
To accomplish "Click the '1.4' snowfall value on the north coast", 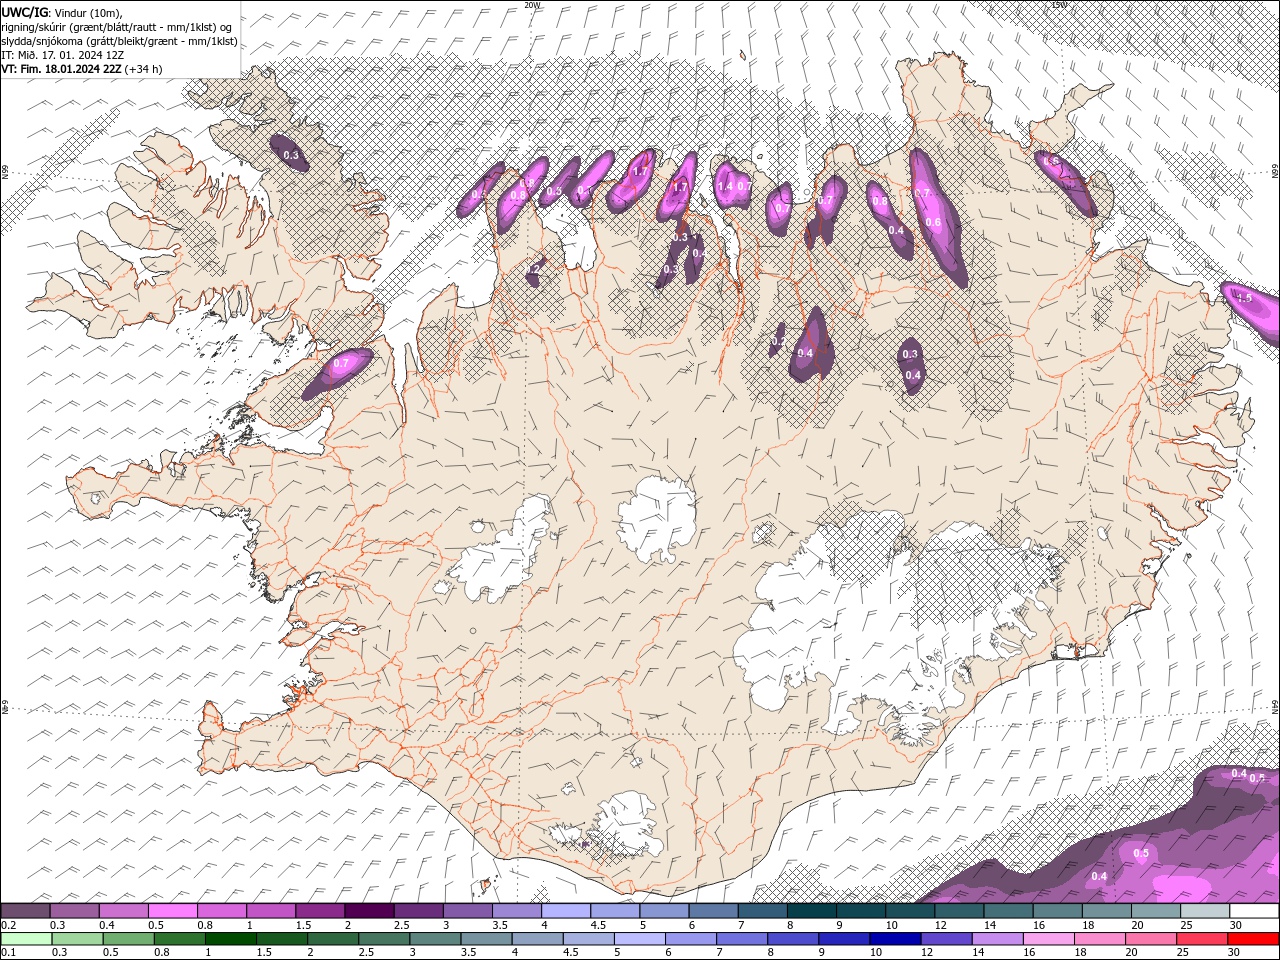I will tap(725, 186).
